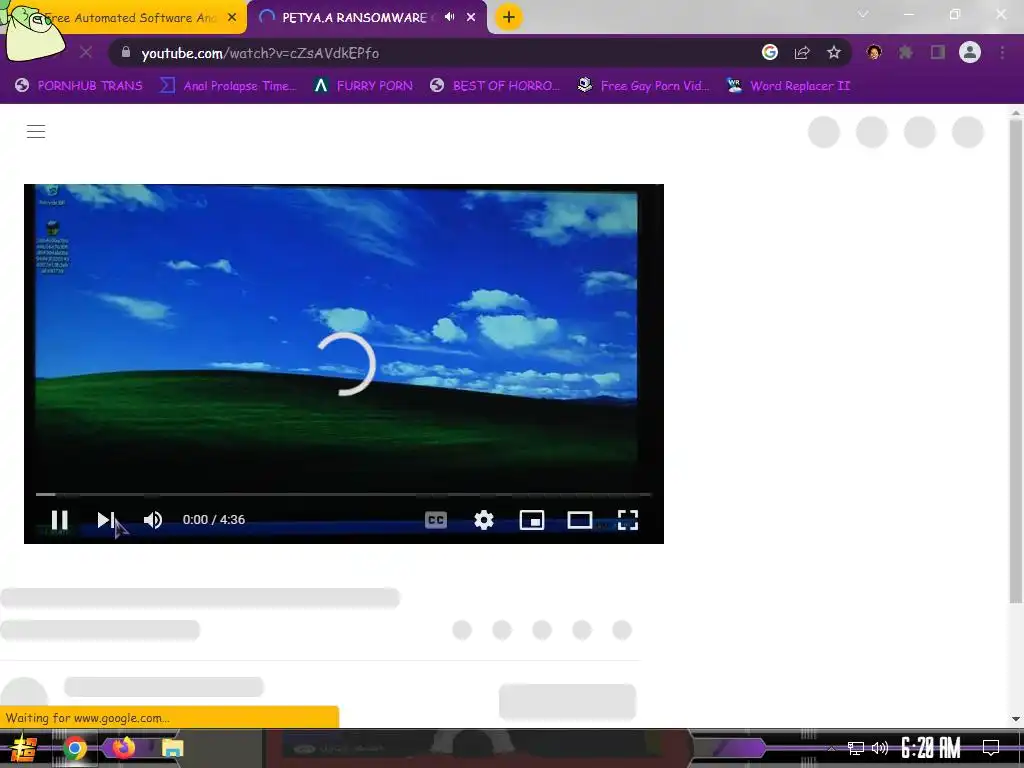Switch to theater mode
The width and height of the screenshot is (1024, 768).
[580, 520]
